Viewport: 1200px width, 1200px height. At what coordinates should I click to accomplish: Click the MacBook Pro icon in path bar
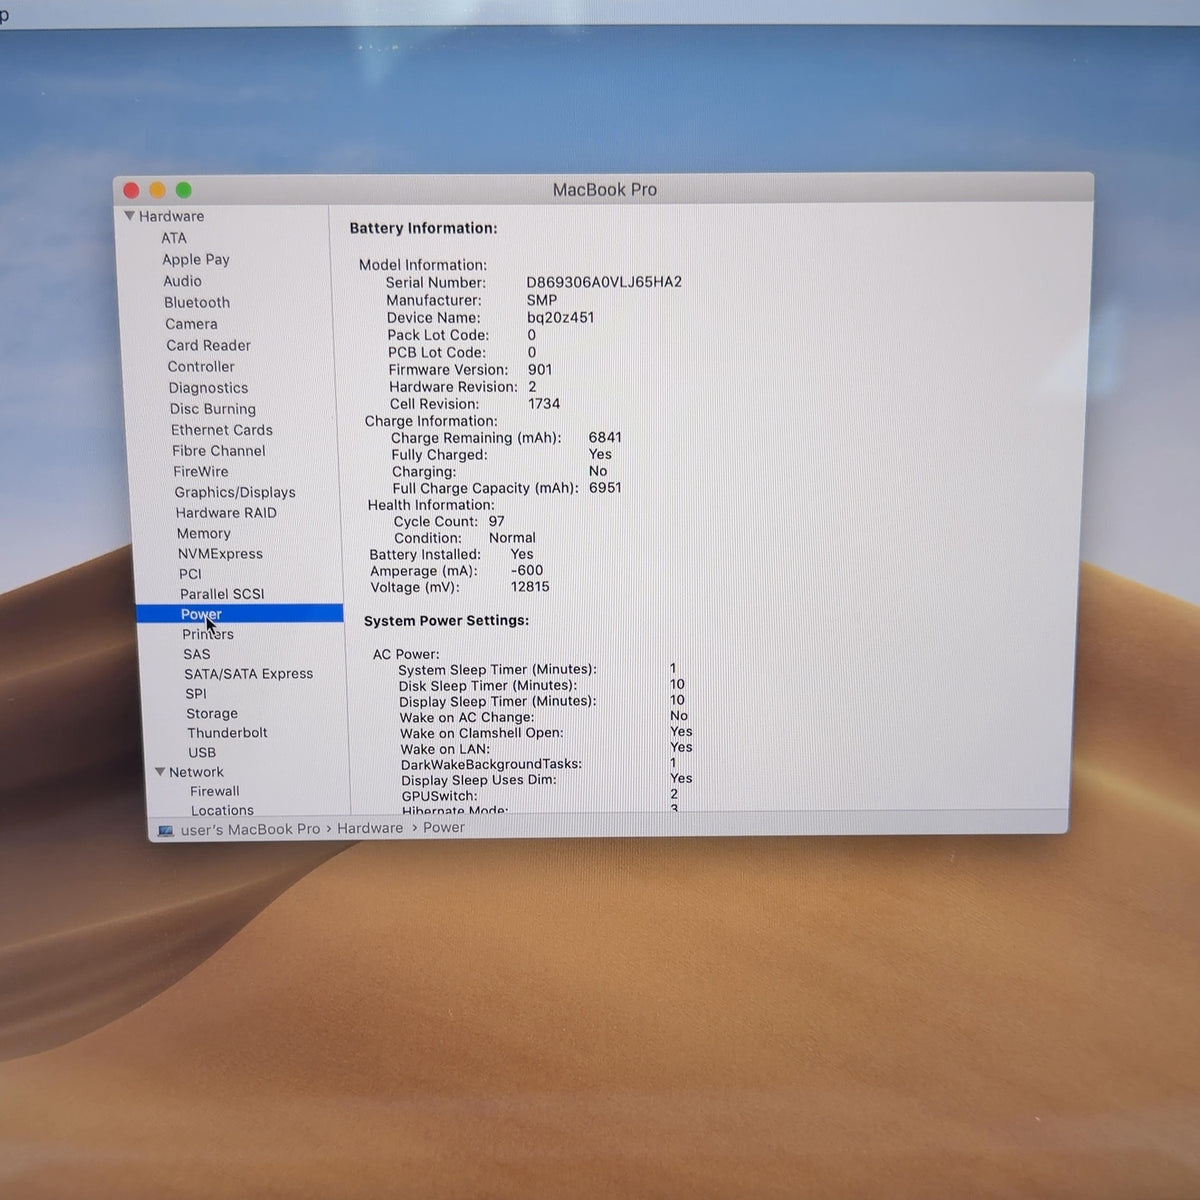click(166, 830)
